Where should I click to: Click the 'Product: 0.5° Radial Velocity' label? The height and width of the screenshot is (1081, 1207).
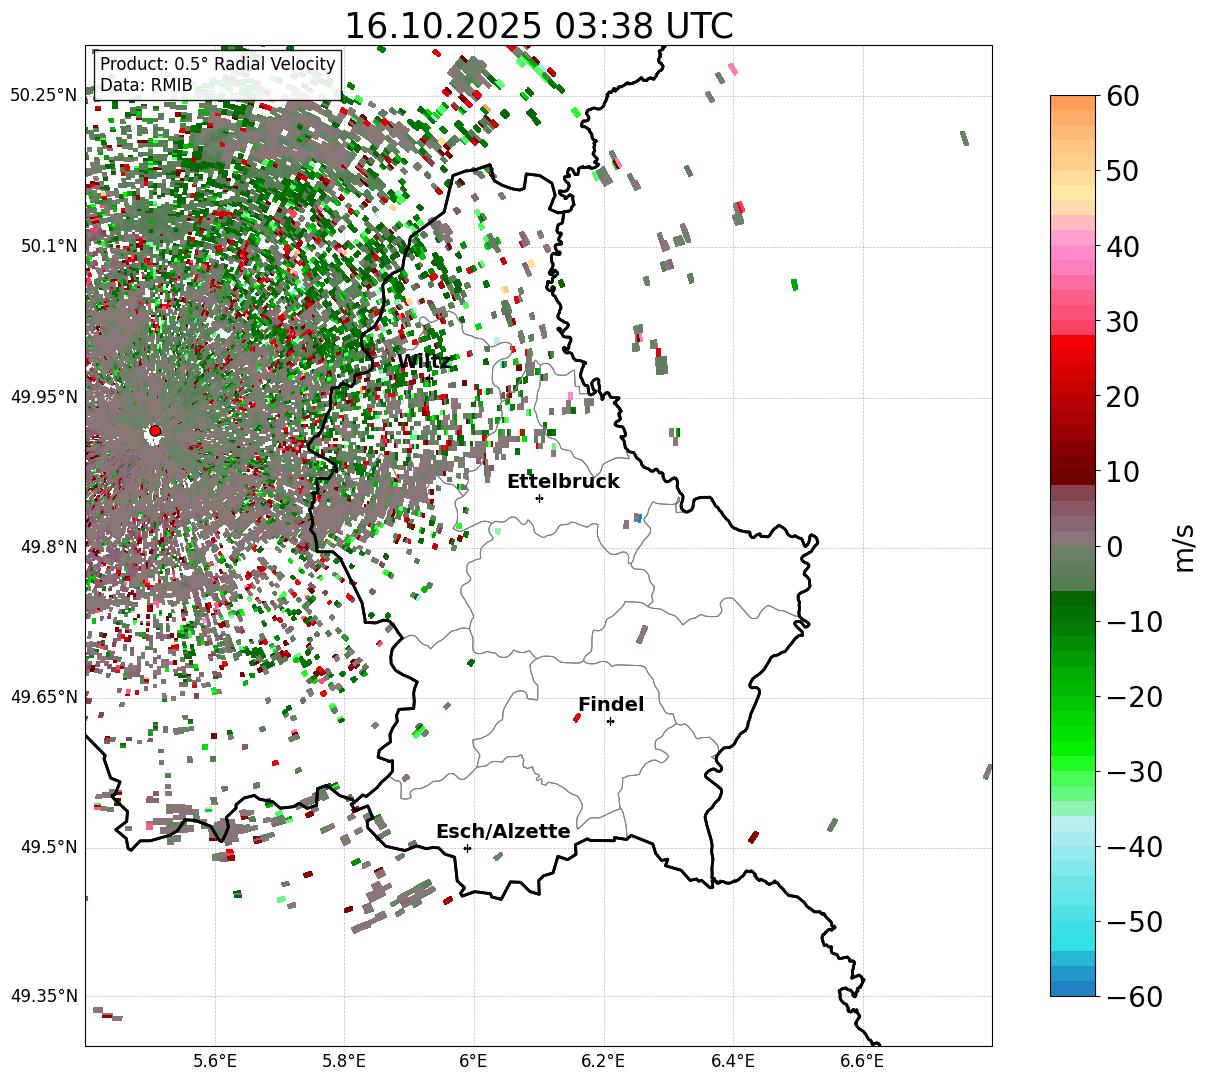(x=218, y=64)
